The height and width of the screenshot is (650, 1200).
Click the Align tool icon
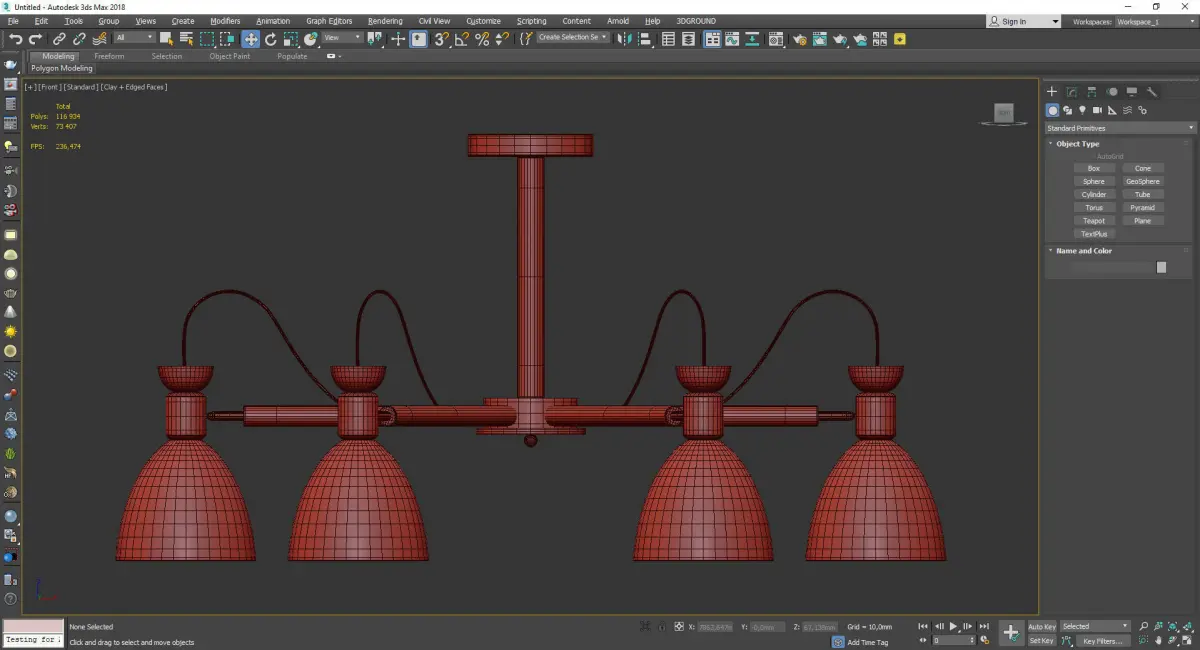[645, 39]
